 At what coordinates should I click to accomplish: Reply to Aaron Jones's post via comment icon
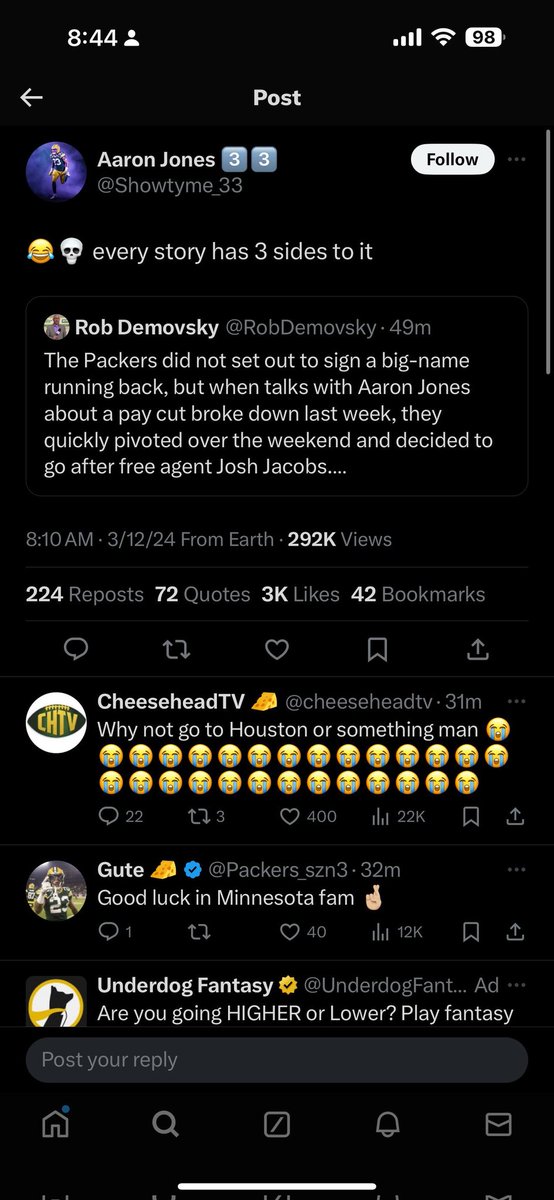pos(76,650)
